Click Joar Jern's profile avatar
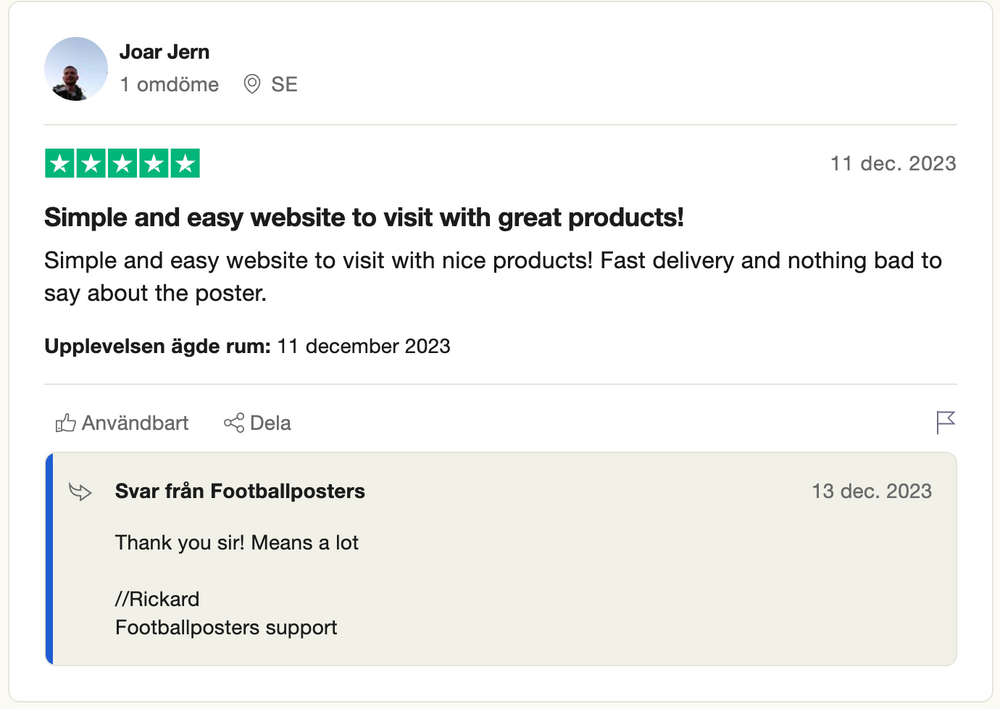This screenshot has height=709, width=1000. (x=76, y=69)
